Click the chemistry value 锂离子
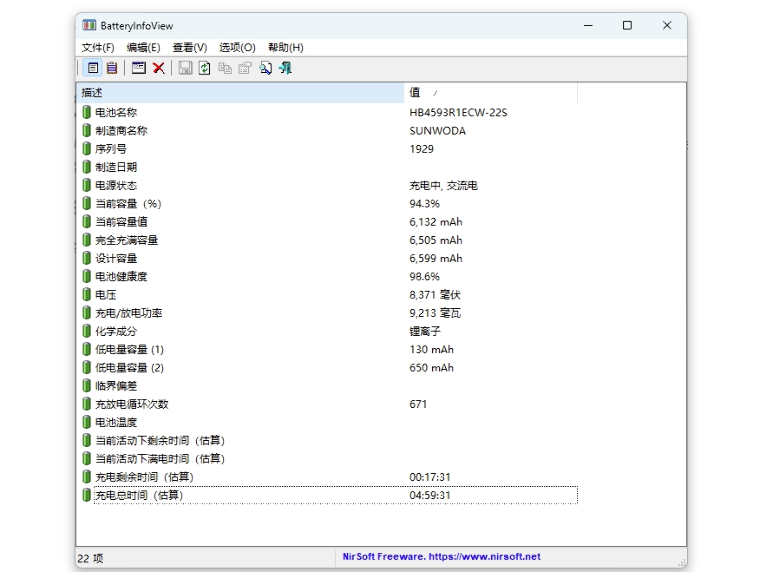 [x=425, y=331]
